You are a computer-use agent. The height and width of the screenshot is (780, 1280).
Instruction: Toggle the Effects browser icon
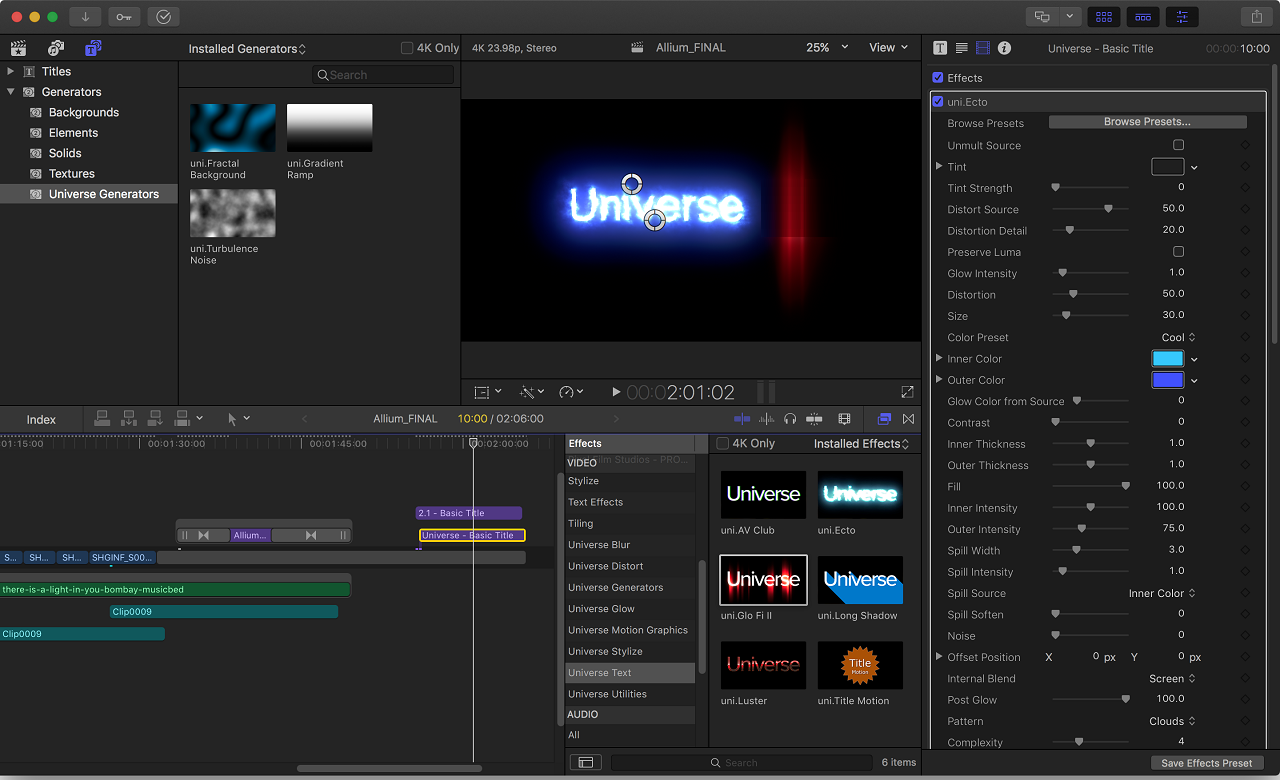click(x=884, y=419)
